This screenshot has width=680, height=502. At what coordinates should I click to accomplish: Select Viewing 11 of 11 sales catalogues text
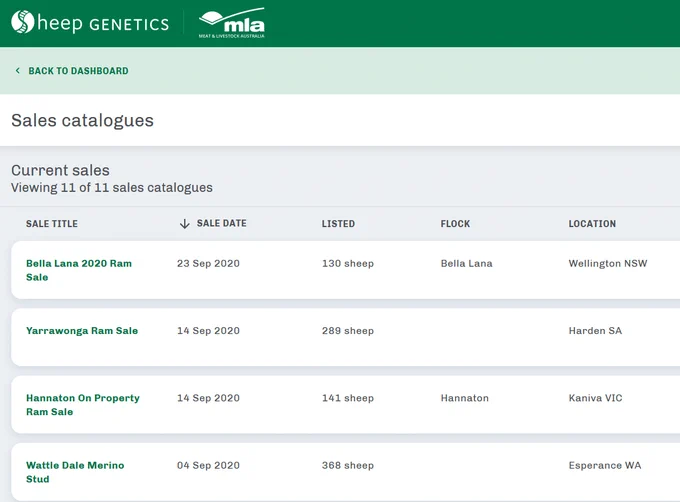(x=112, y=188)
